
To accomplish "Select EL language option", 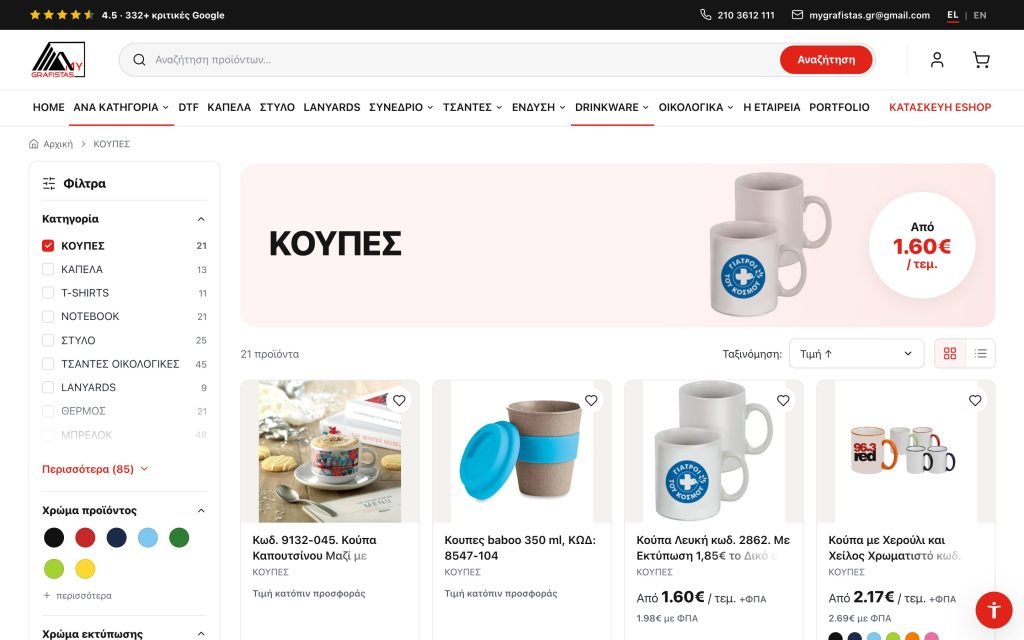I will tap(953, 15).
